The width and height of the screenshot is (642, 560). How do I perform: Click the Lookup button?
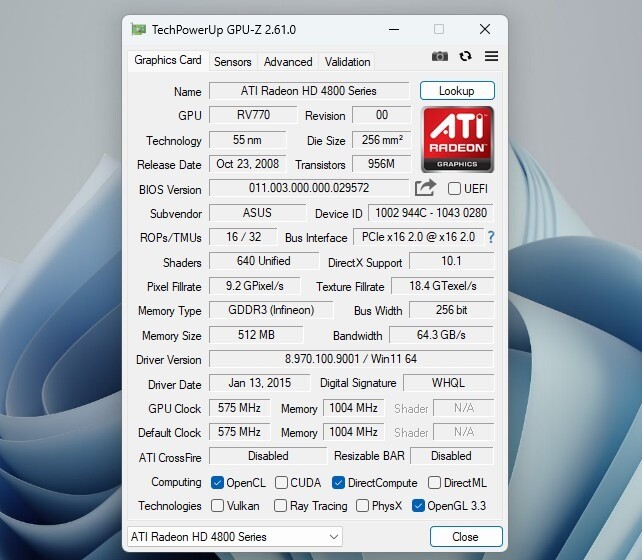coord(457,90)
